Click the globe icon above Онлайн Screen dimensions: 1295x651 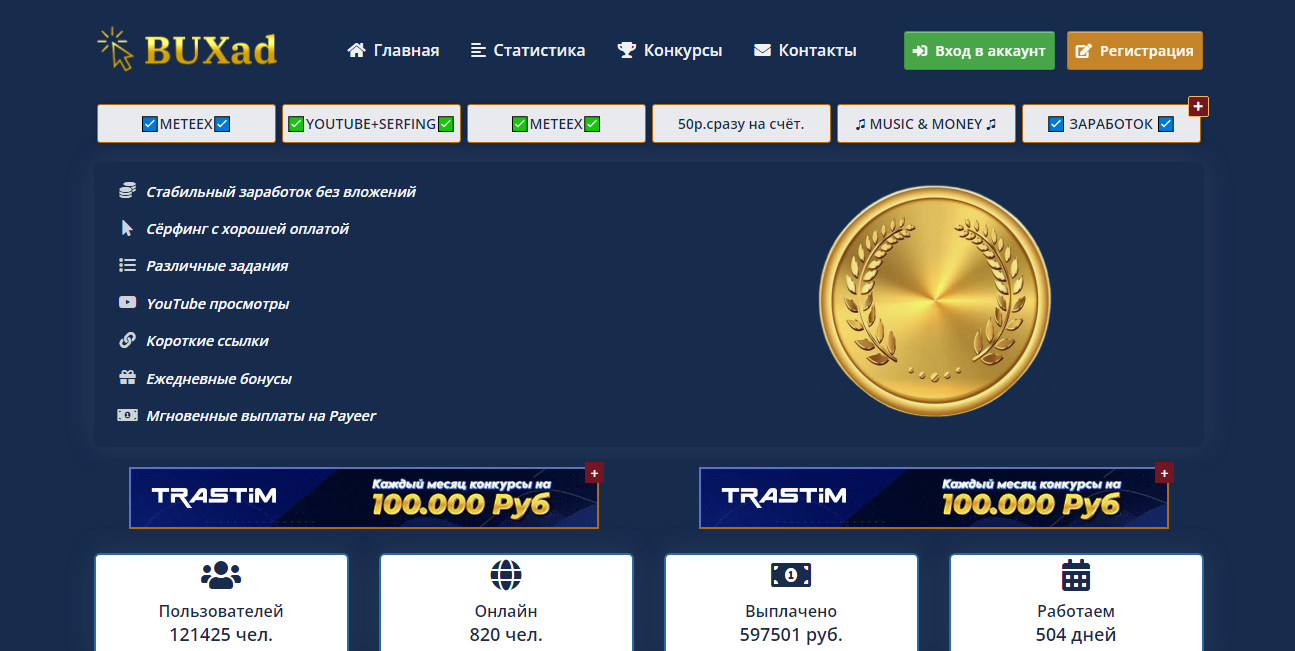(x=506, y=575)
